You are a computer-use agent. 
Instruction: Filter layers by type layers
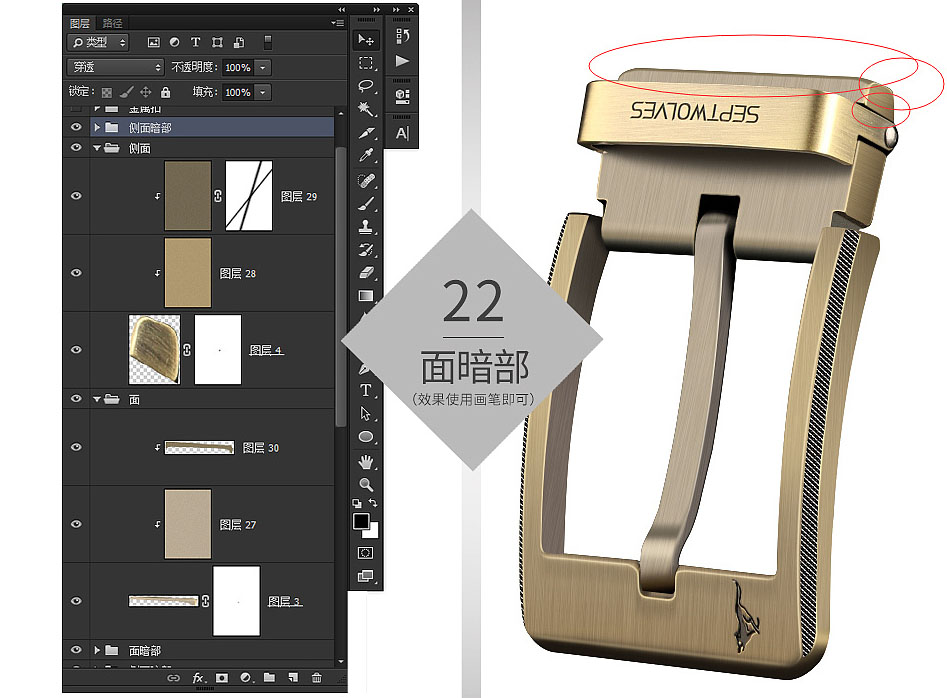point(196,42)
